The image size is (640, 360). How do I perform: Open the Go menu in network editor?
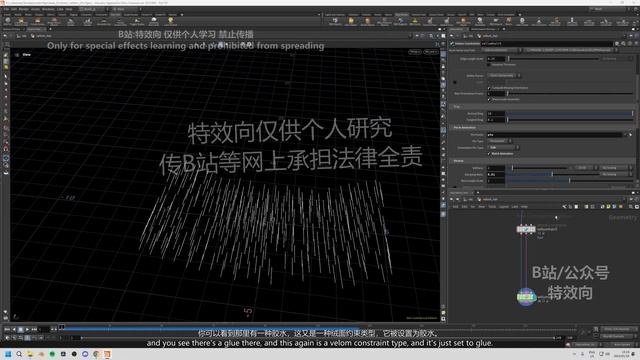tap(473, 207)
